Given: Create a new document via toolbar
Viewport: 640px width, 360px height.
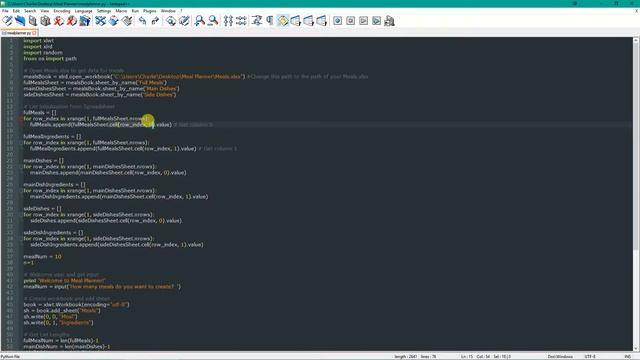Looking at the screenshot, I should click(x=7, y=20).
